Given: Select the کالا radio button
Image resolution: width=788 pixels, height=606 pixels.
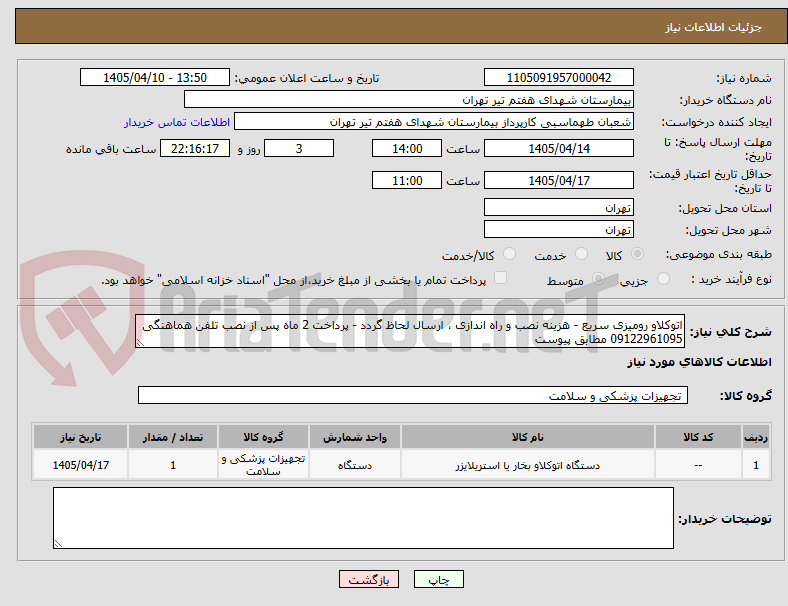Looking at the screenshot, I should coord(637,254).
